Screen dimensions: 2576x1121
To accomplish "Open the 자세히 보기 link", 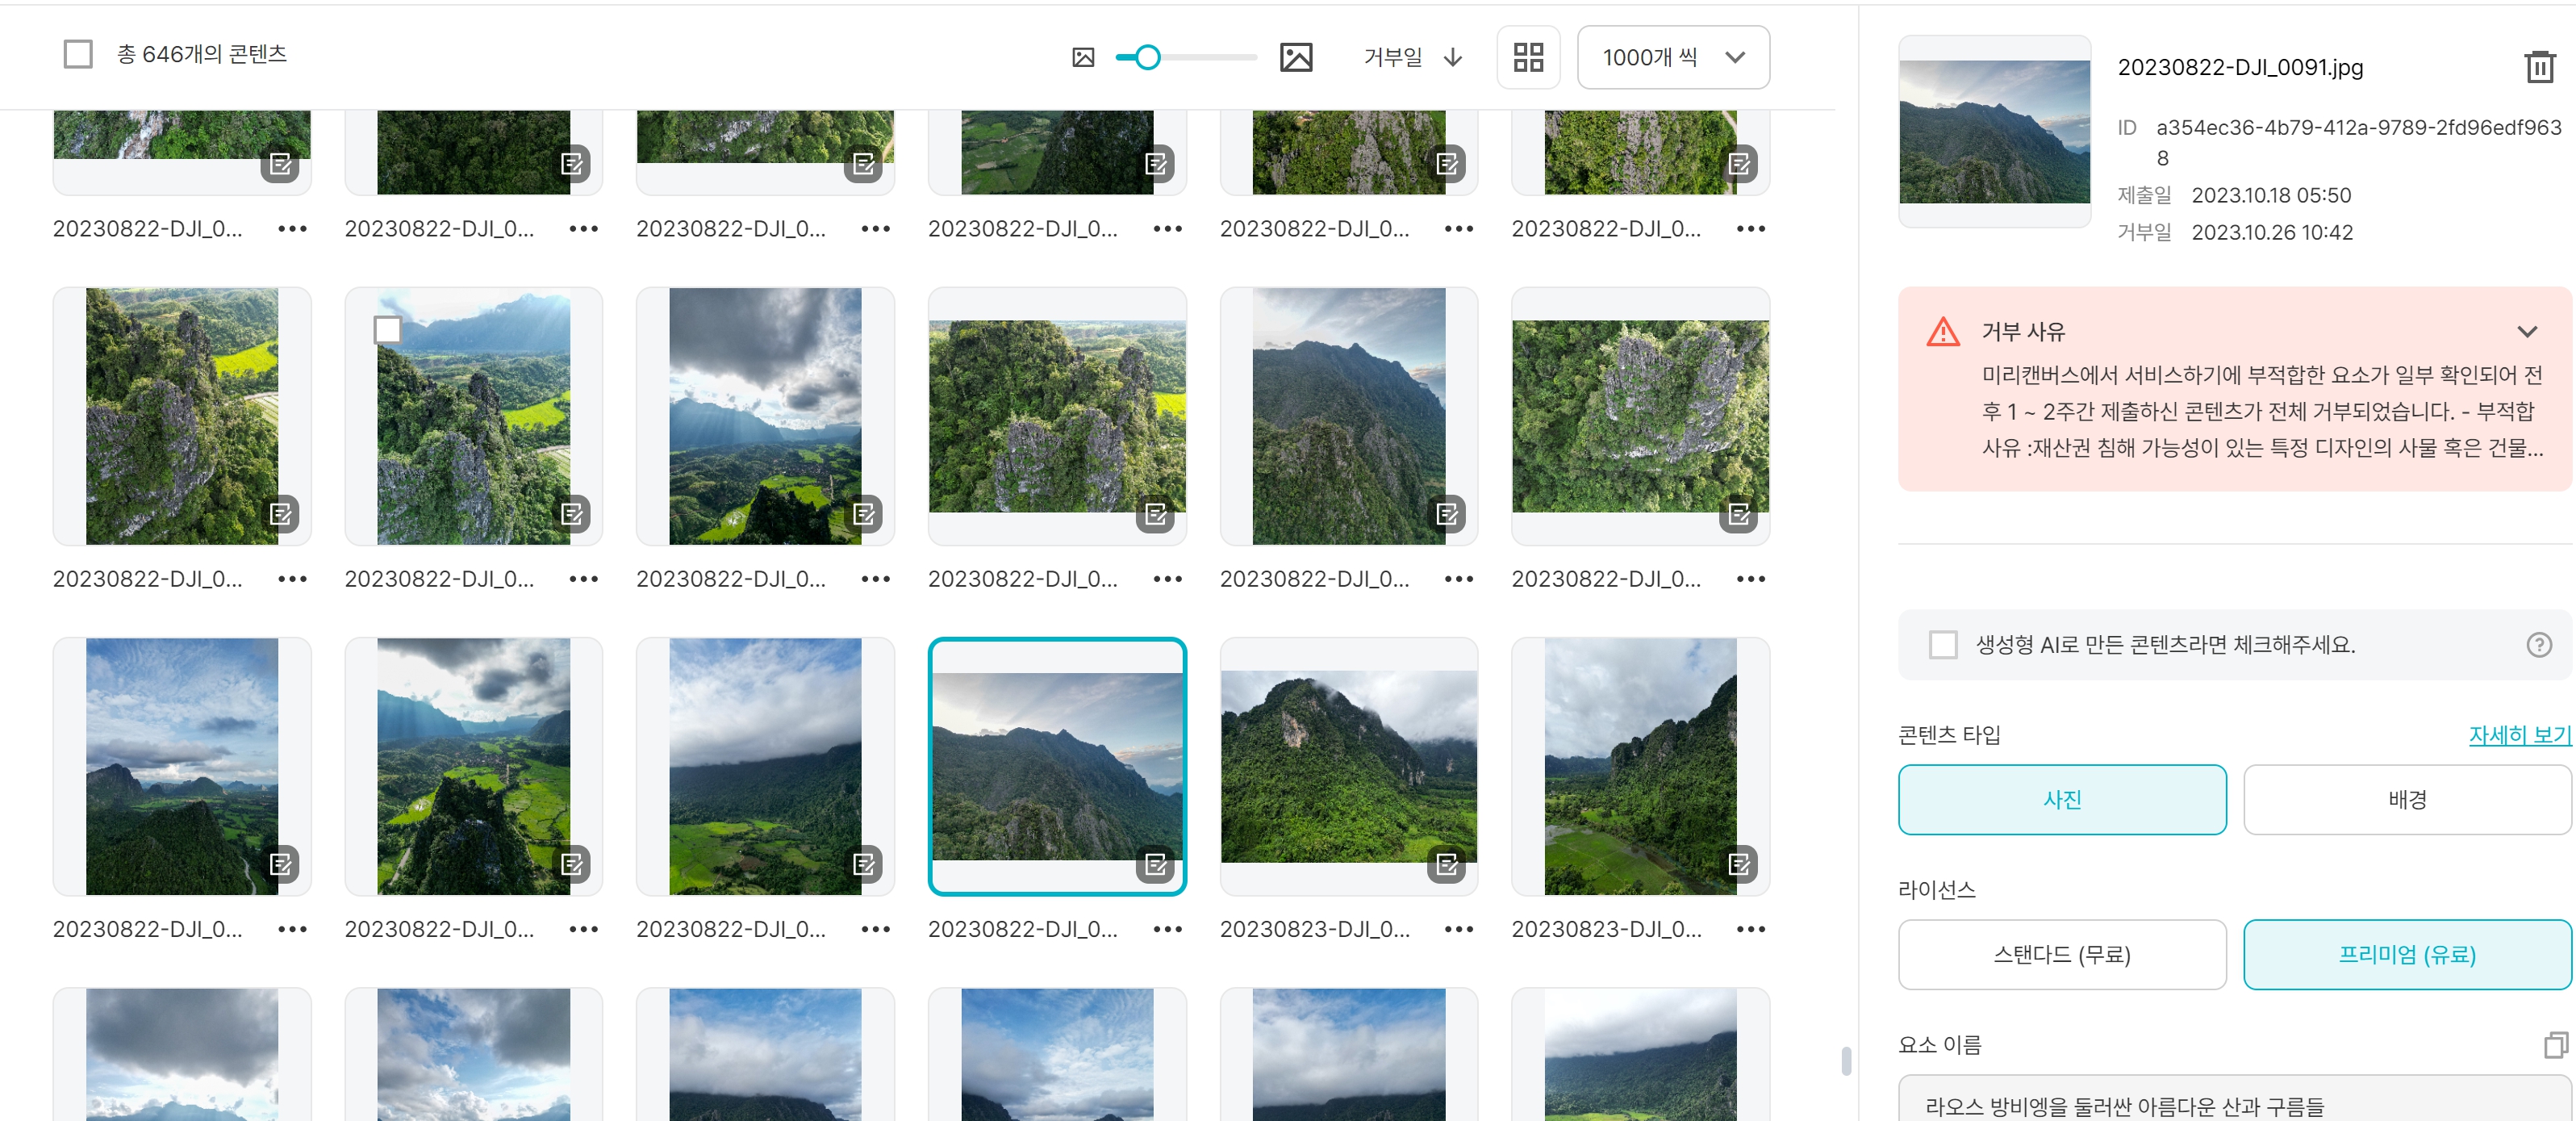I will 2518,735.
